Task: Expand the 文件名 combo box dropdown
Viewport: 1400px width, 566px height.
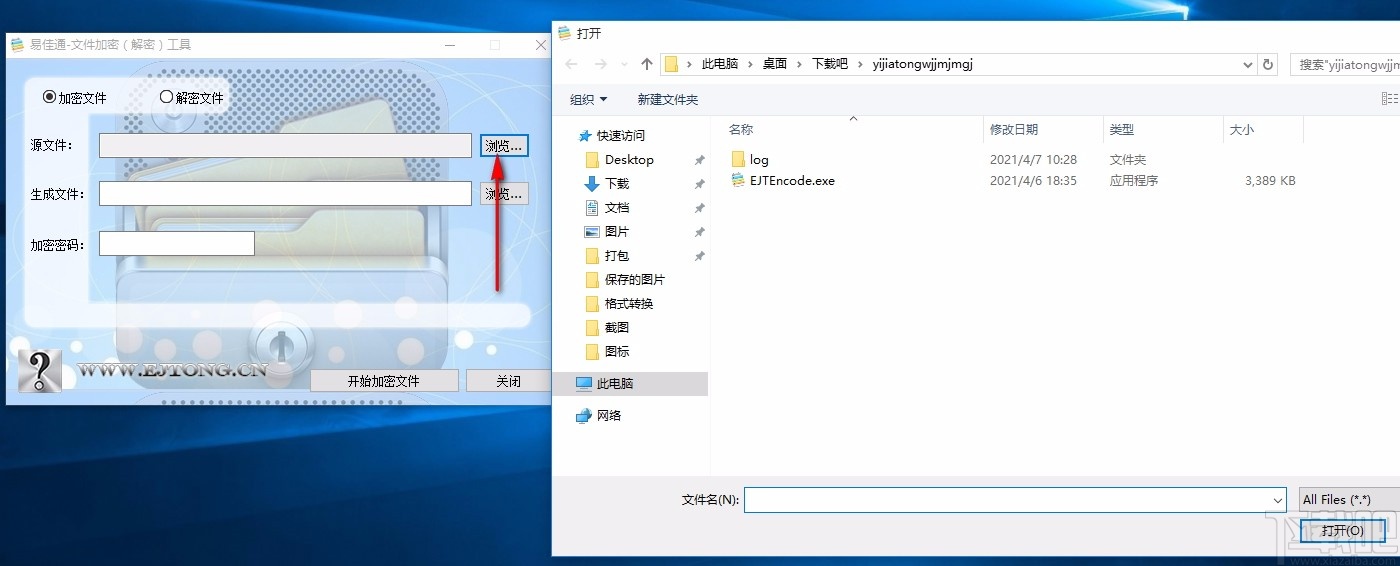Action: point(1278,499)
